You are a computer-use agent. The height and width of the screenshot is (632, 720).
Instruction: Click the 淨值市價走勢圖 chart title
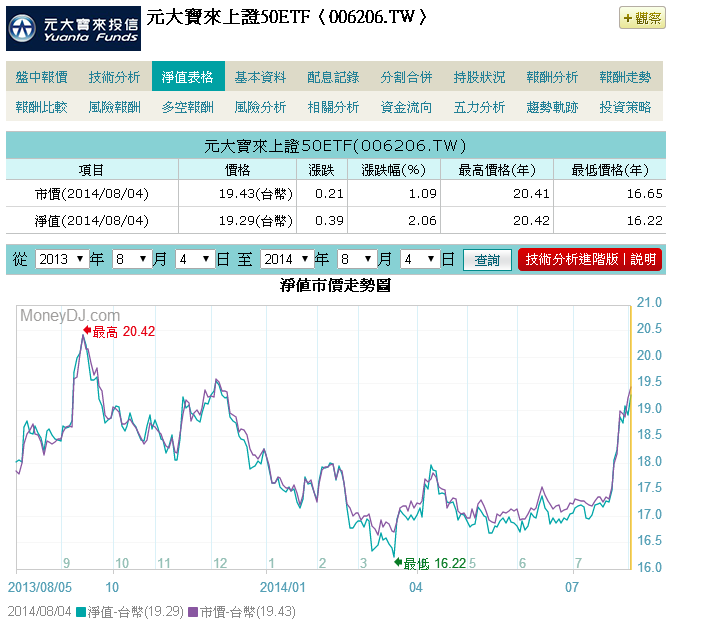pyautogui.click(x=335, y=285)
